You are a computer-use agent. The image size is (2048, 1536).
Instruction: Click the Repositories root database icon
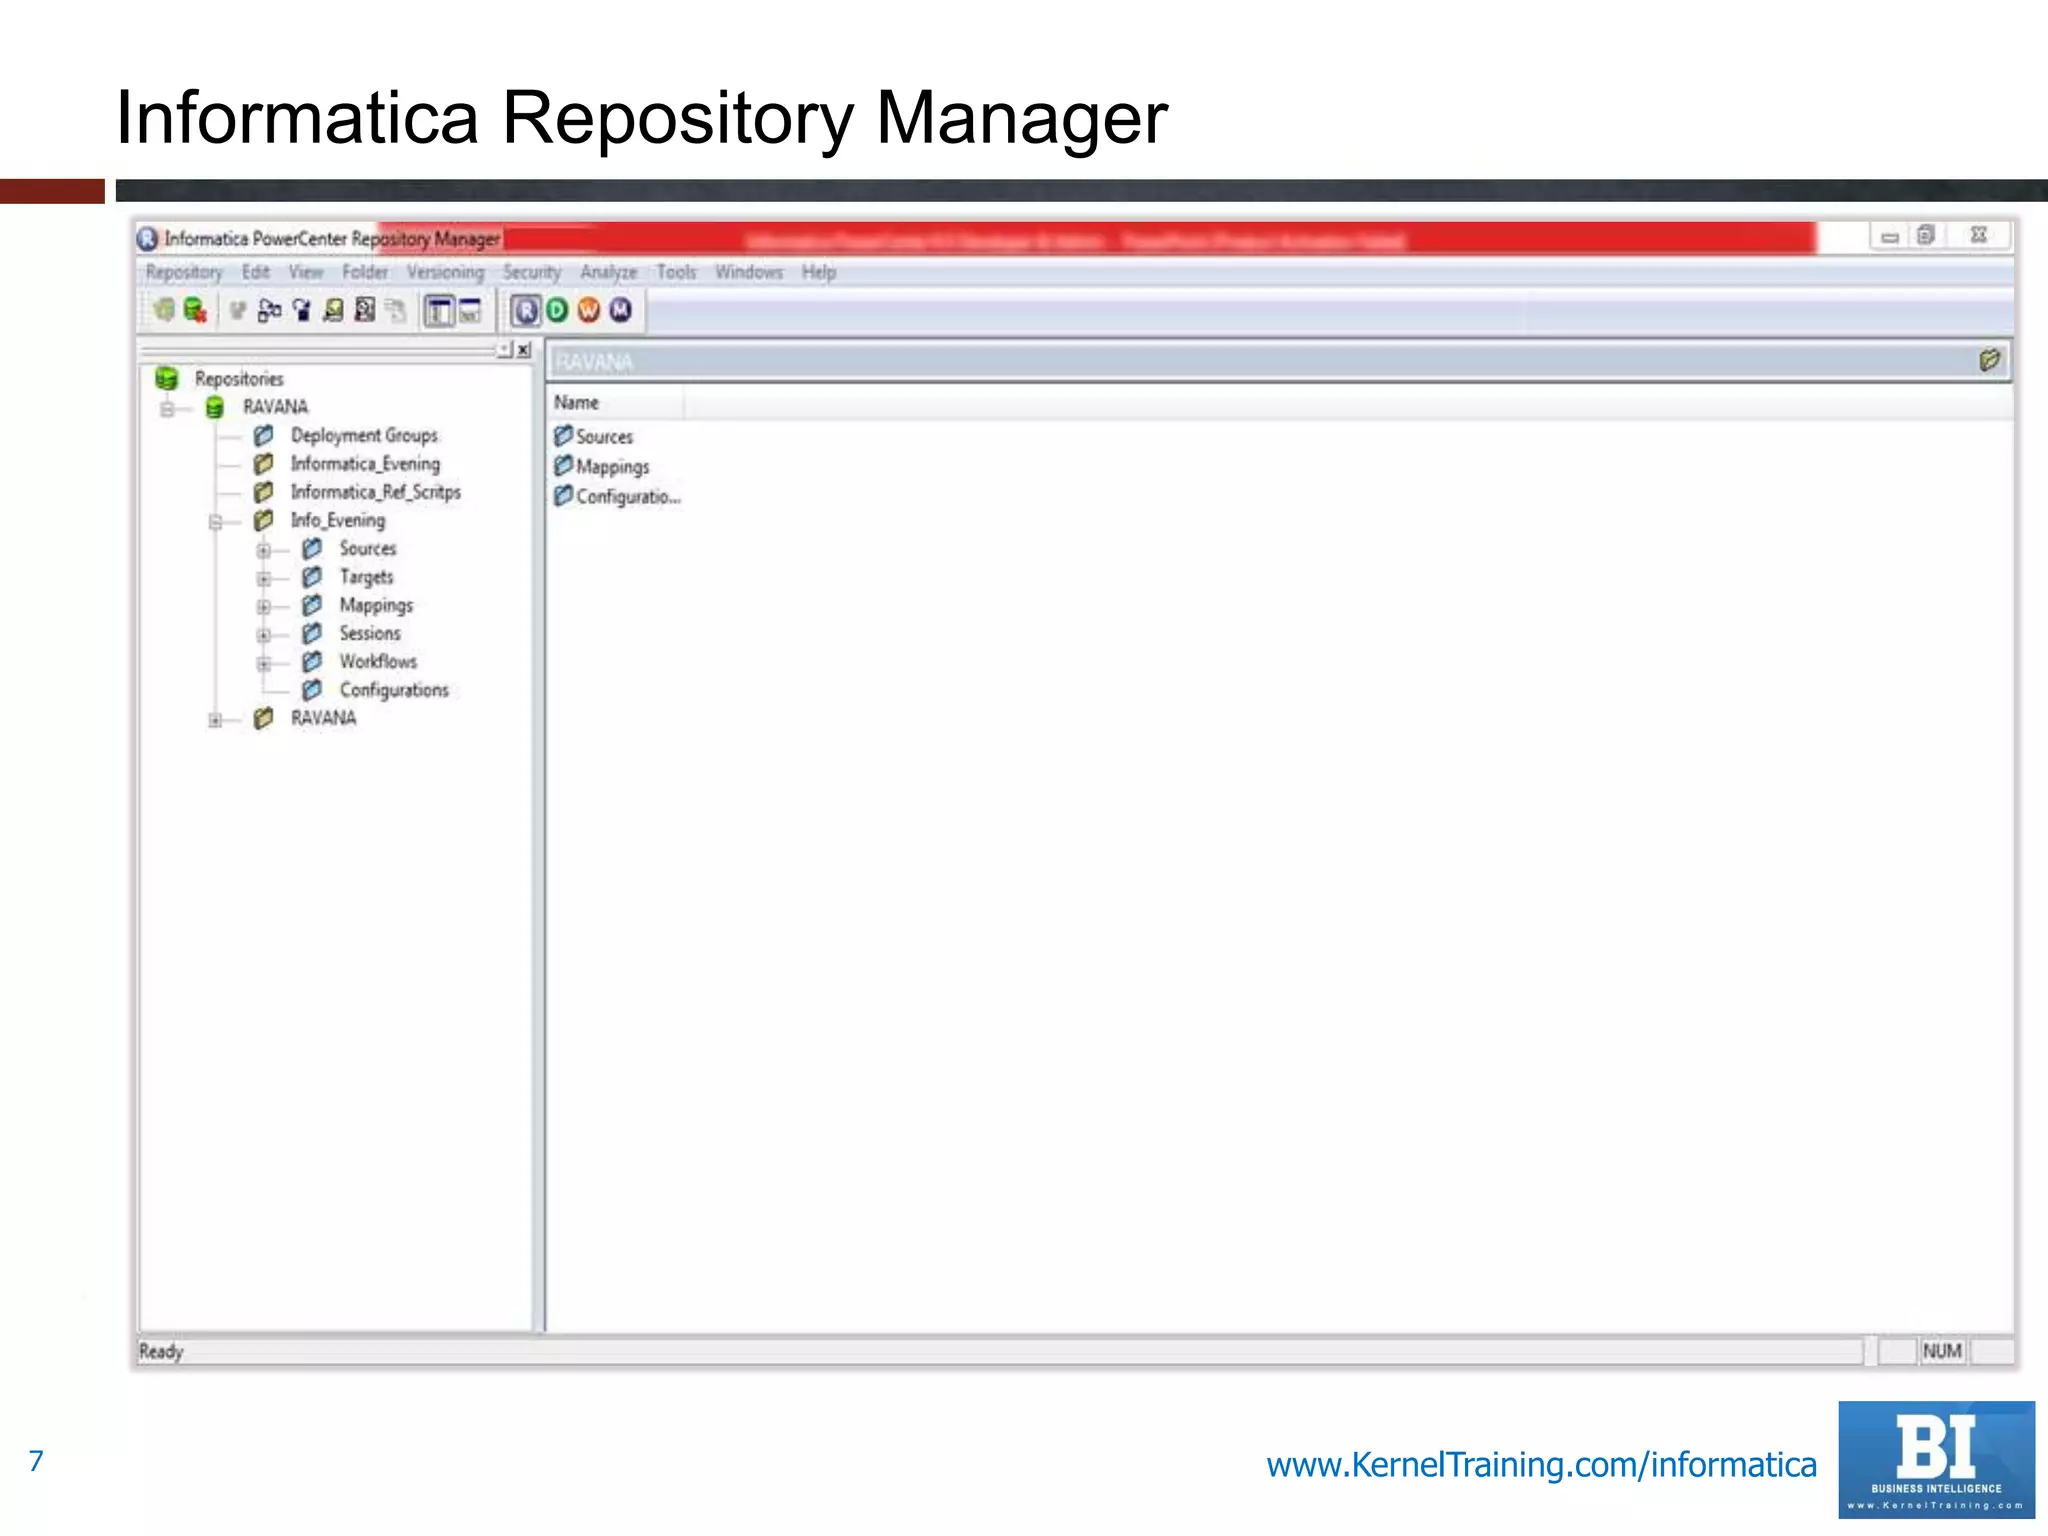166,378
